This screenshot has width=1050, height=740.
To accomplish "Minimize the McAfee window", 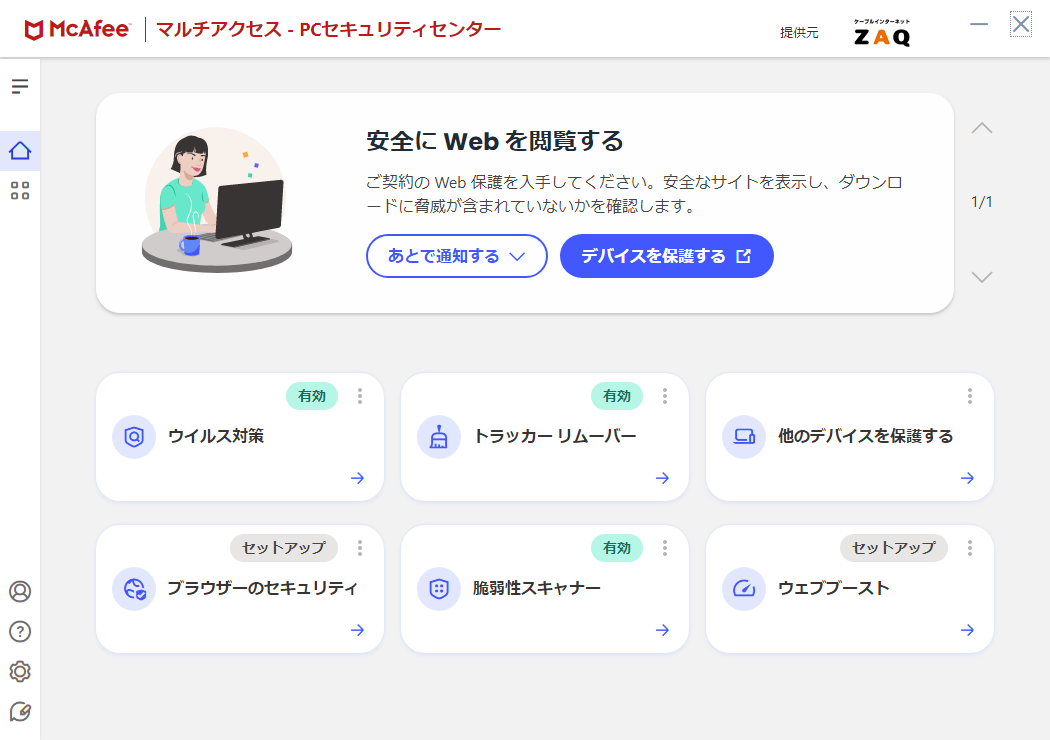I will [x=979, y=25].
